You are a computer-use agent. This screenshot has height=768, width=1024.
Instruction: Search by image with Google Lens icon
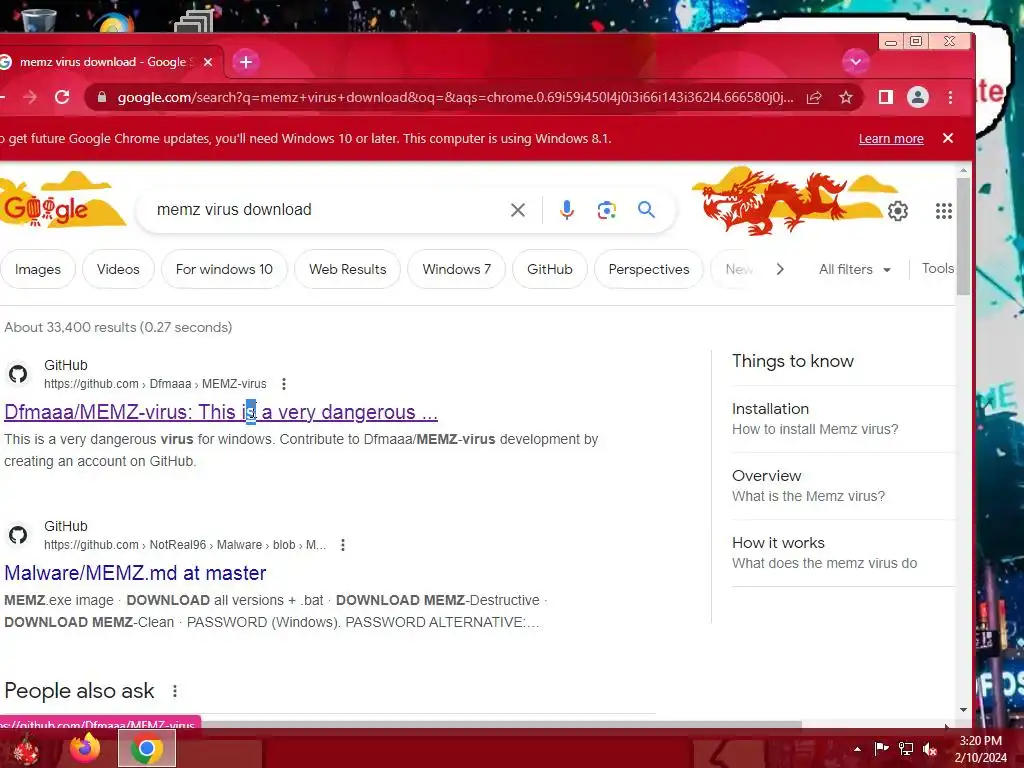point(606,210)
